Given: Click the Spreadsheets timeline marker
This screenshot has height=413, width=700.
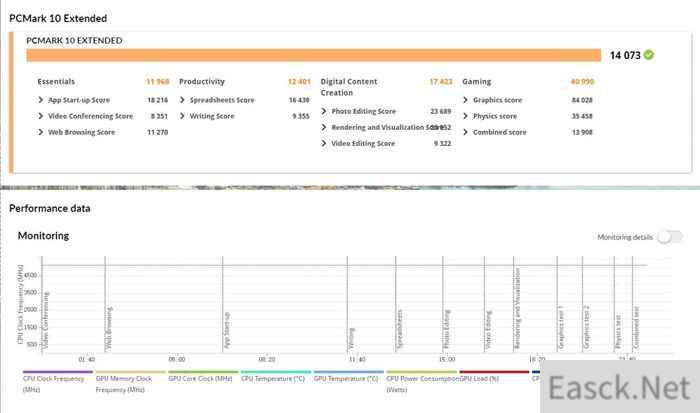Looking at the screenshot, I should 400,329.
